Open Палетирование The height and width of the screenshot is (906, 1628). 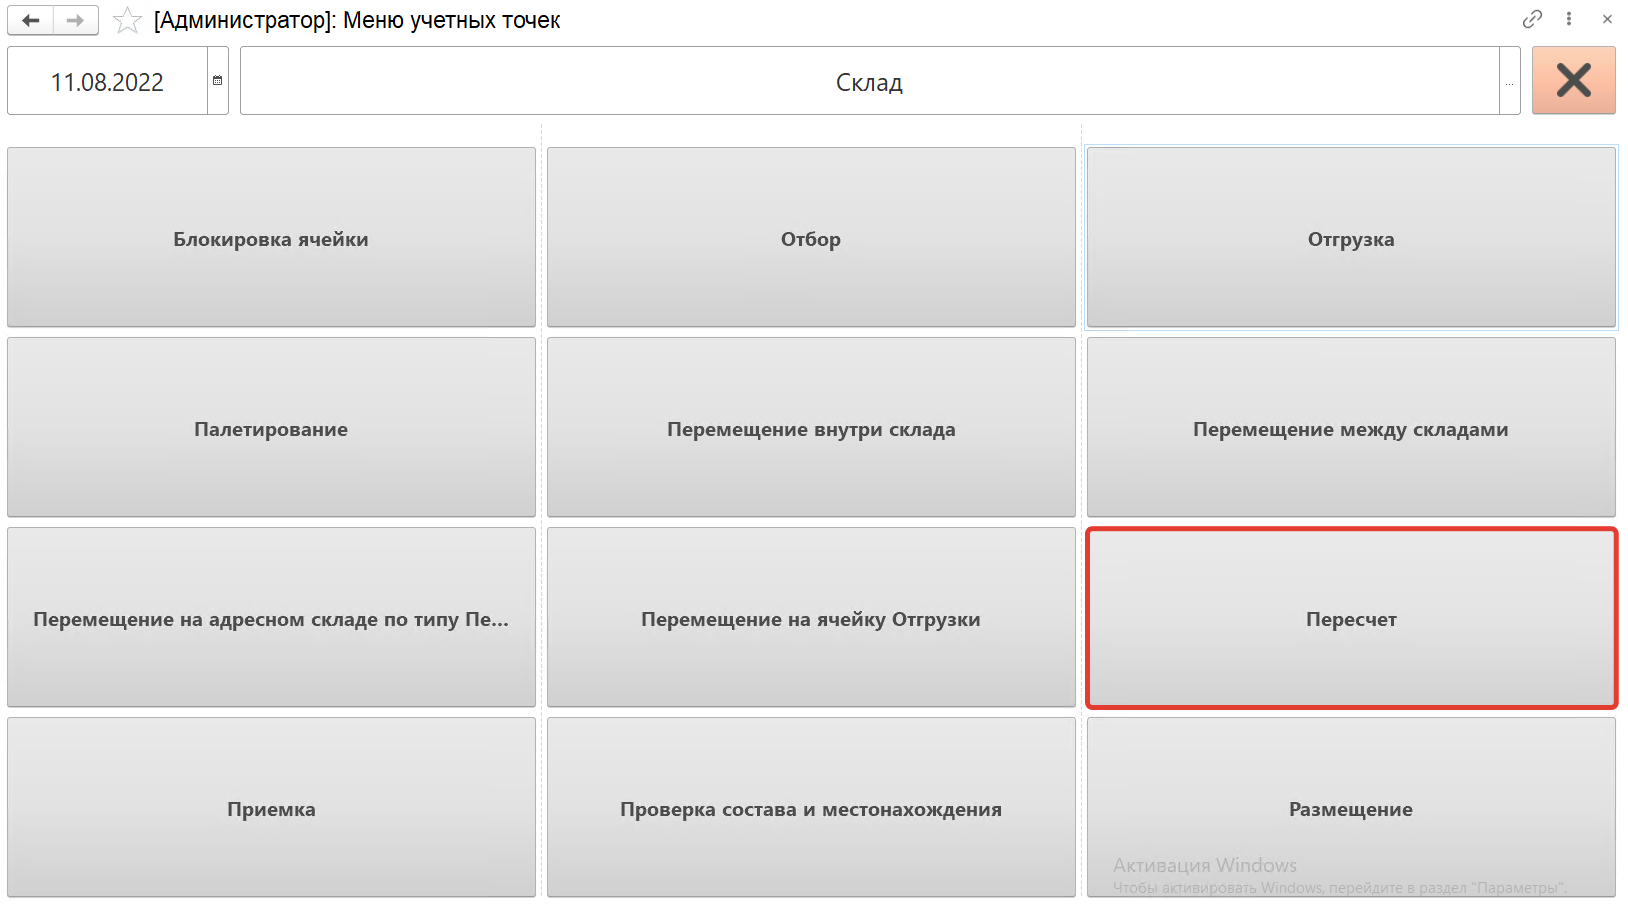tap(271, 428)
